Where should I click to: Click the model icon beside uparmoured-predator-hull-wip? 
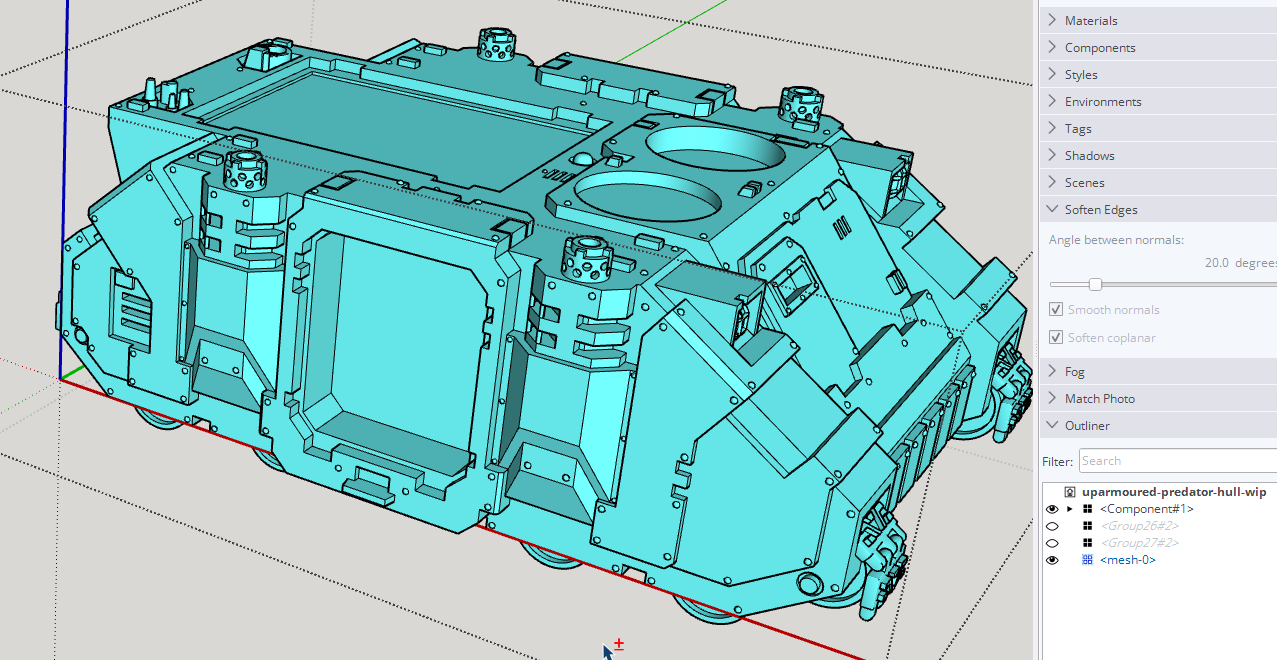(1069, 492)
